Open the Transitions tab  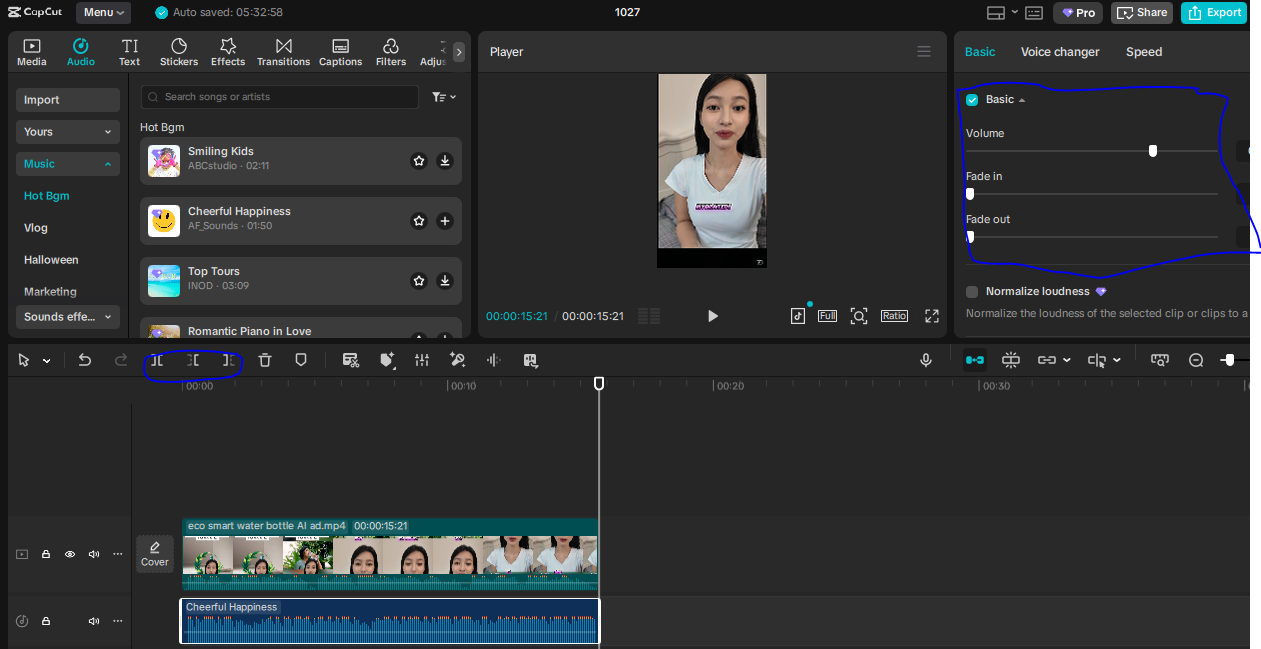click(x=283, y=52)
